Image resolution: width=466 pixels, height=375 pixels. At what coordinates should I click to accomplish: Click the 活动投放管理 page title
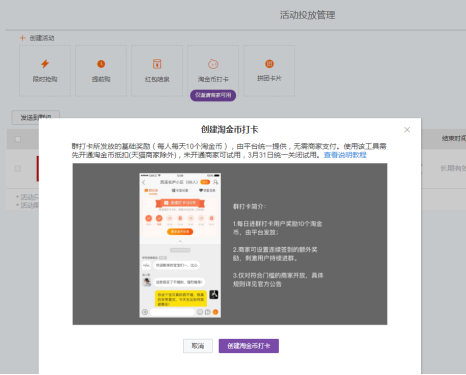coord(307,15)
